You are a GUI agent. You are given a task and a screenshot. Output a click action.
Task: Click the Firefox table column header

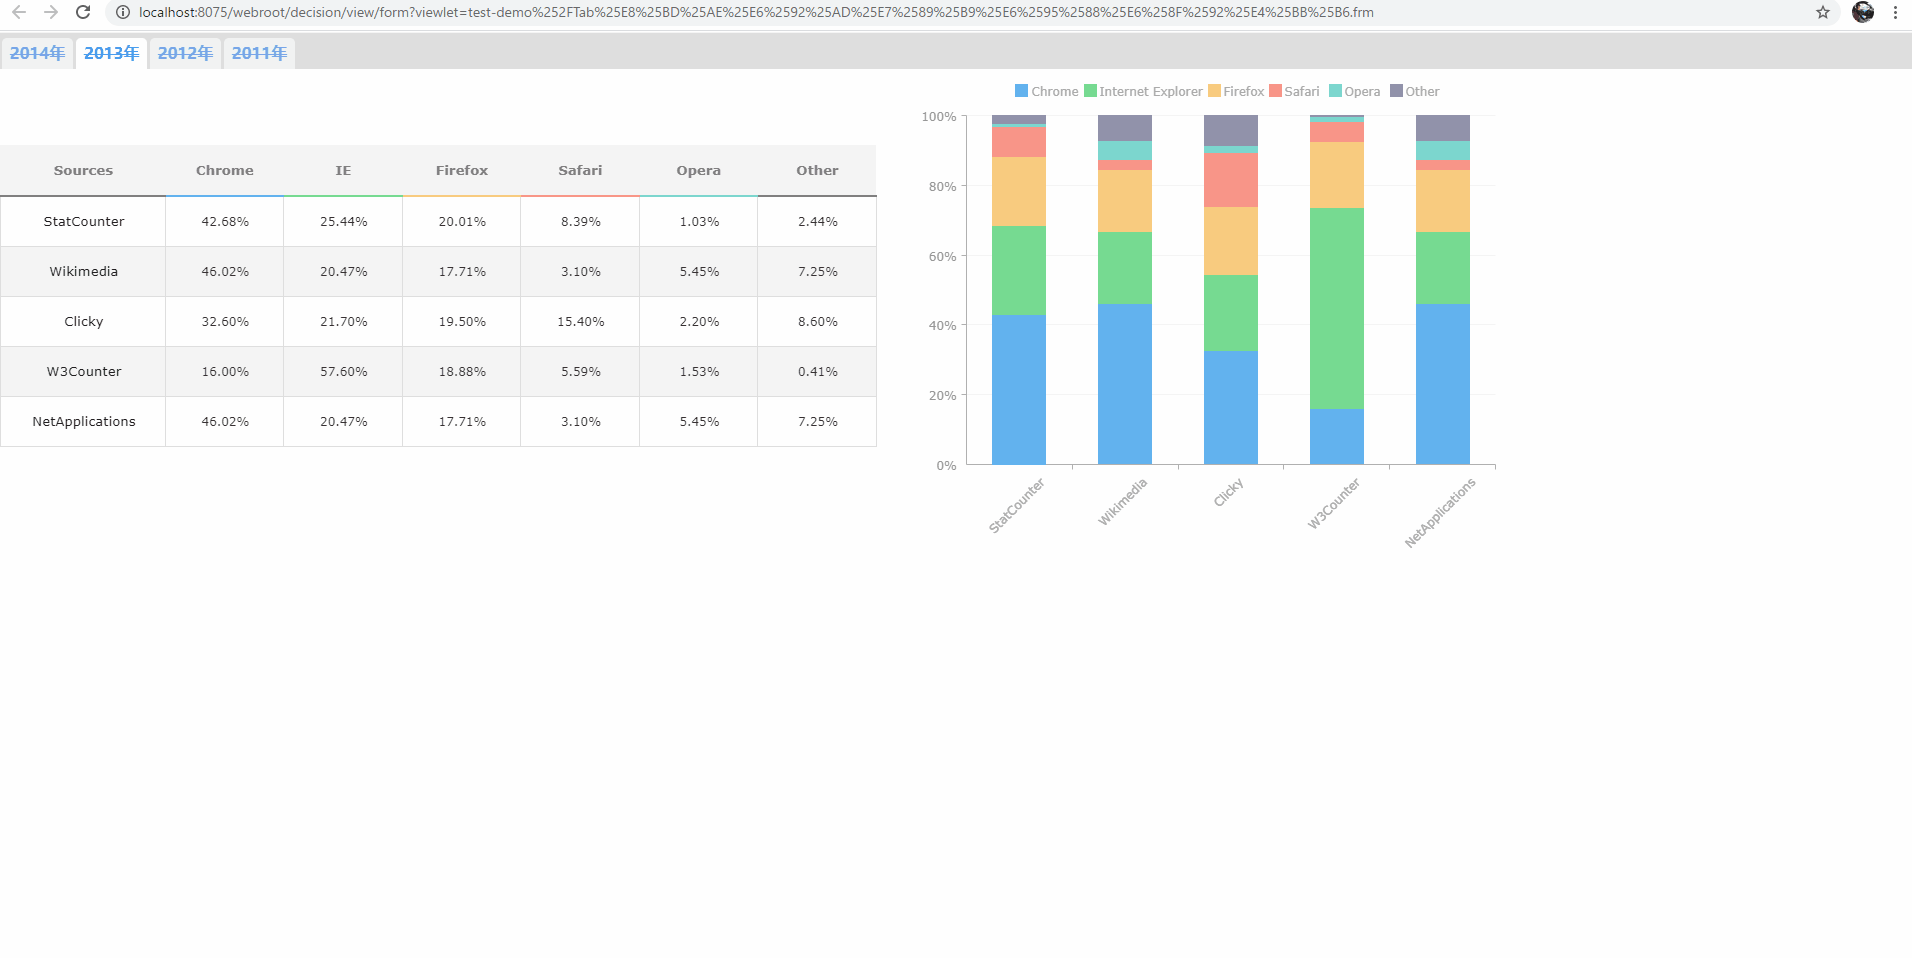(x=462, y=171)
